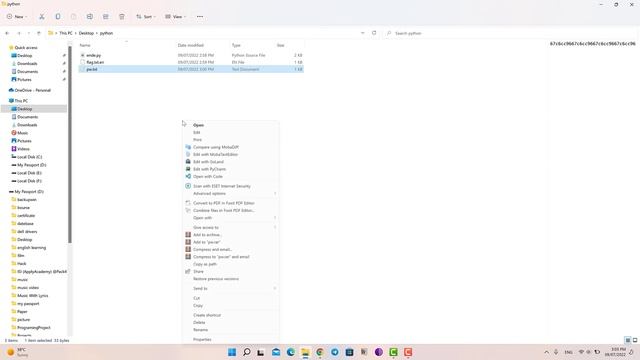Screen dimensions: 640x360
Task: Select Music under This PC
Action: (x=20, y=133)
